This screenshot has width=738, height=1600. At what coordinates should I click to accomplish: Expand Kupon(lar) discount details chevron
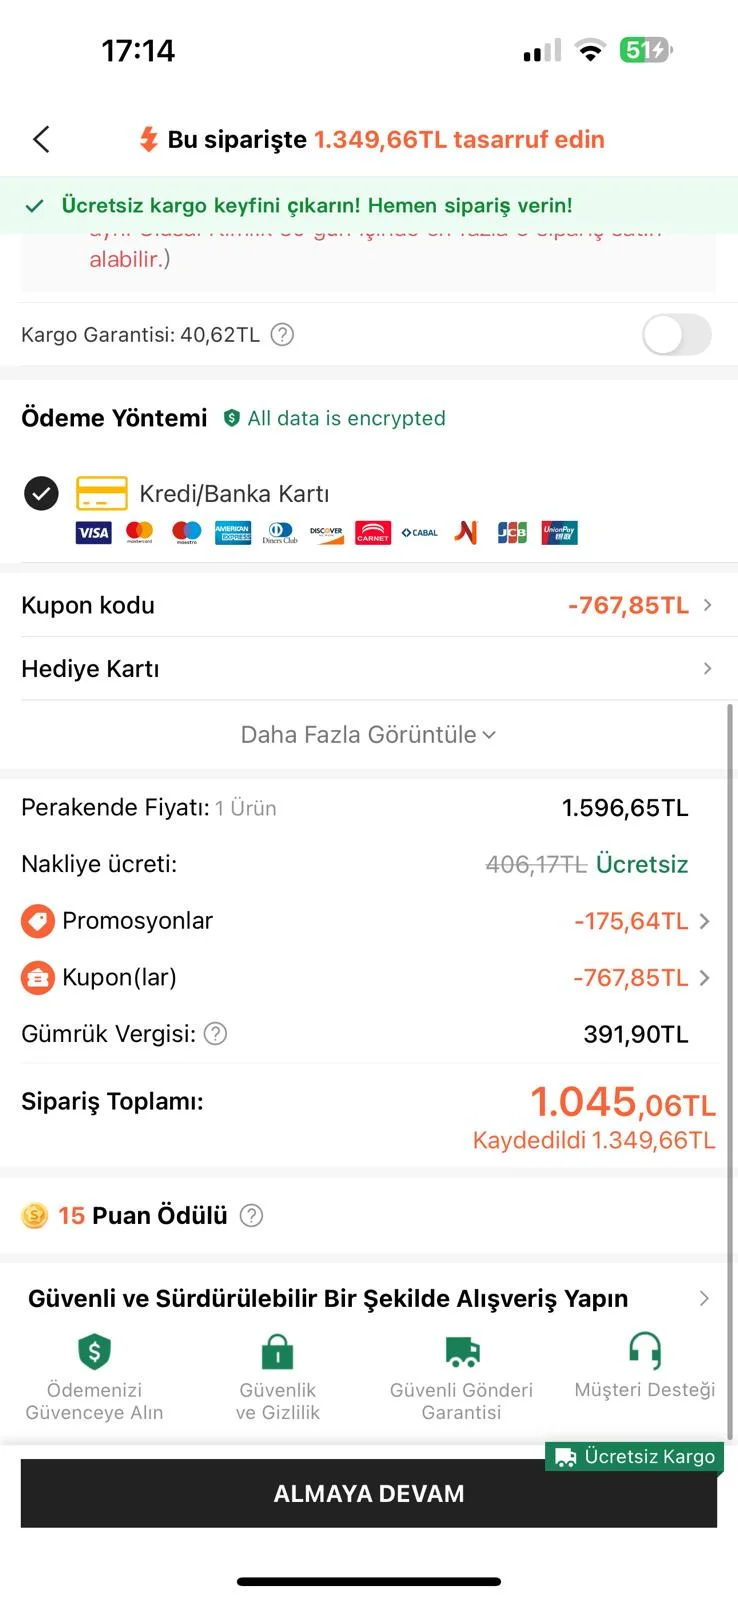tap(705, 978)
